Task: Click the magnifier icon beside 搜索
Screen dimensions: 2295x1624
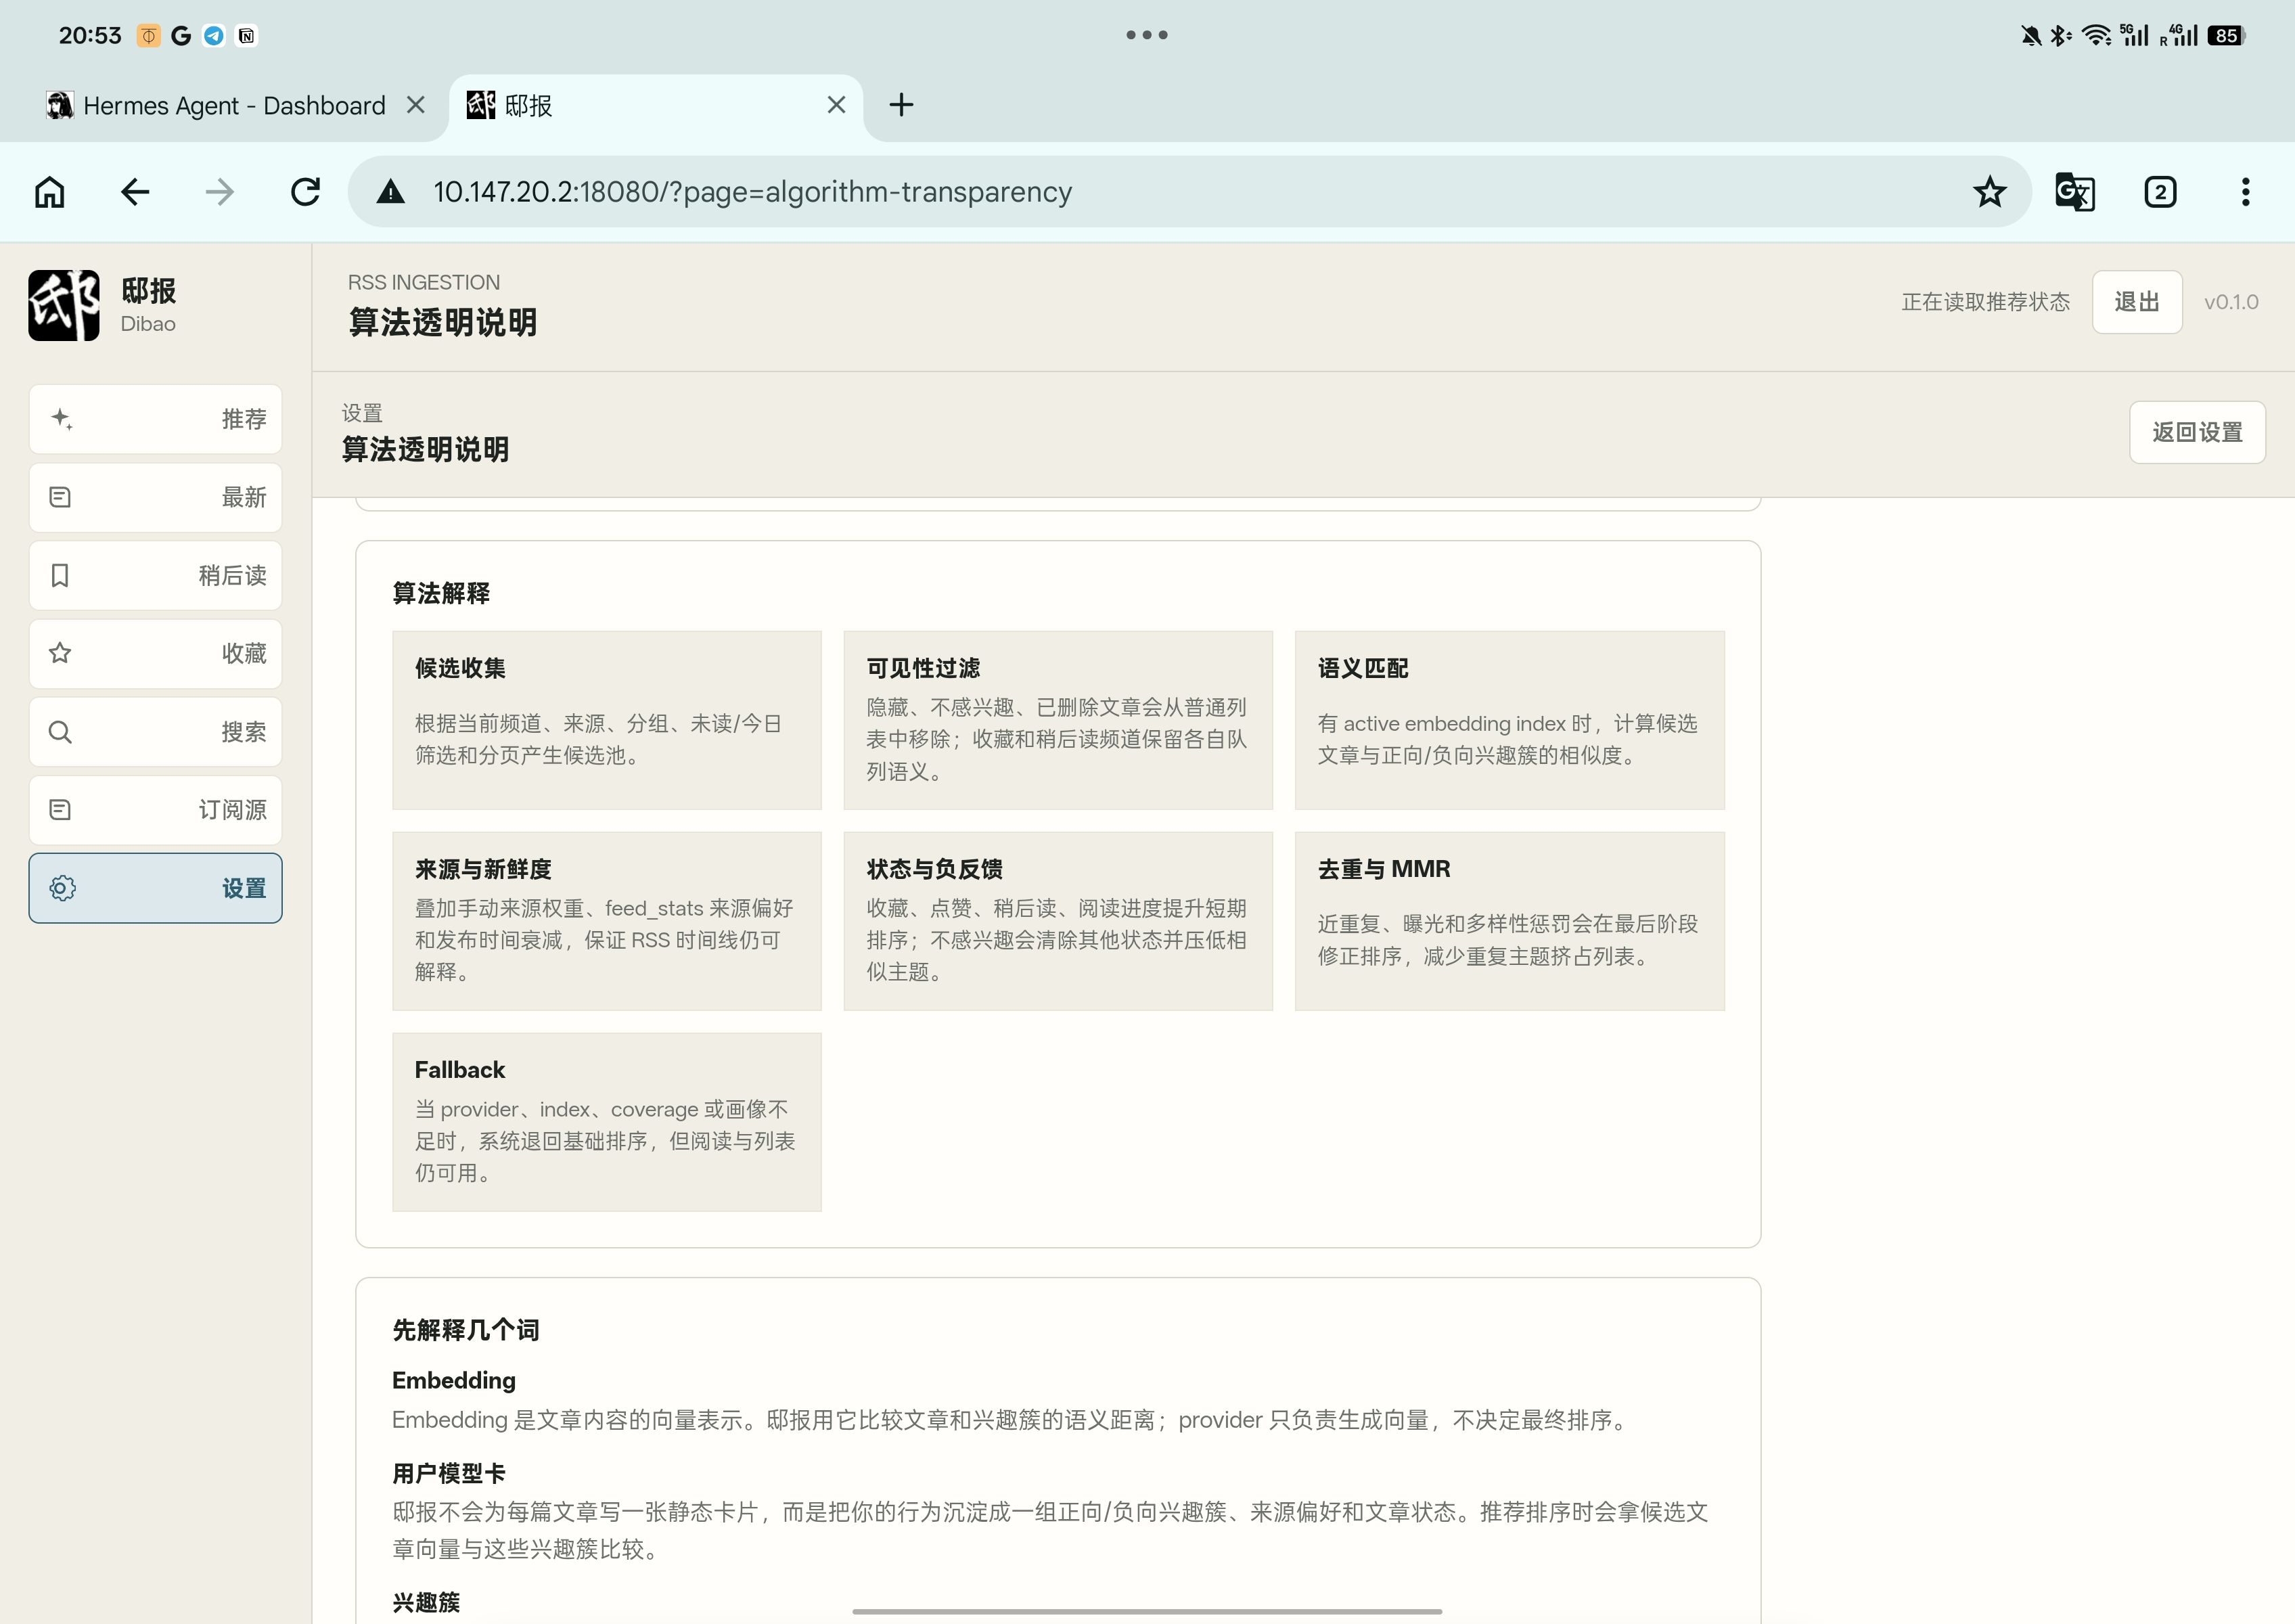Action: tap(60, 732)
